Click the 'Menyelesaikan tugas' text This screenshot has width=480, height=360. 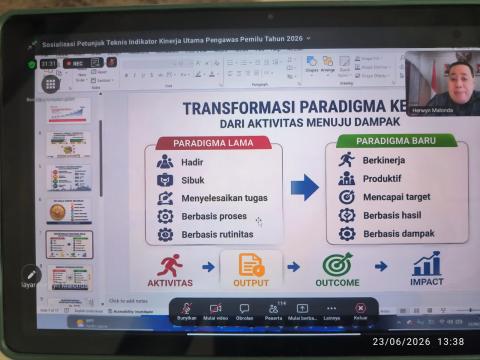pos(224,198)
